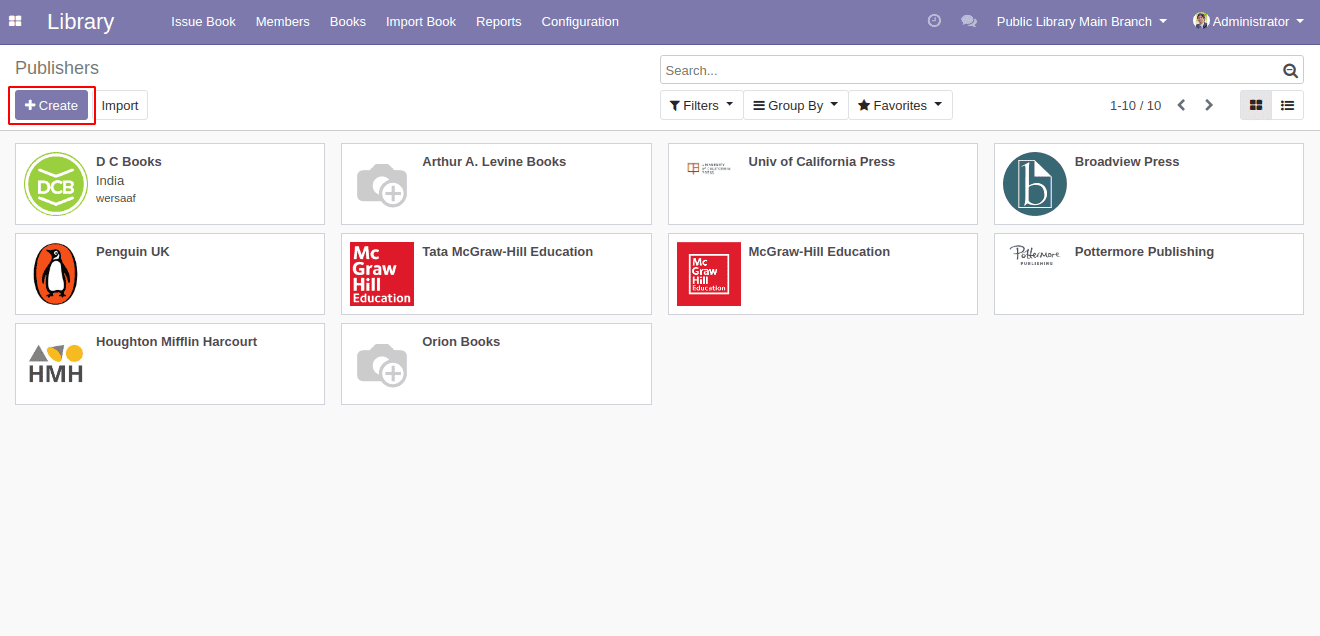Screen dimensions: 1320x636
Task: Click the Import button
Action: click(120, 105)
